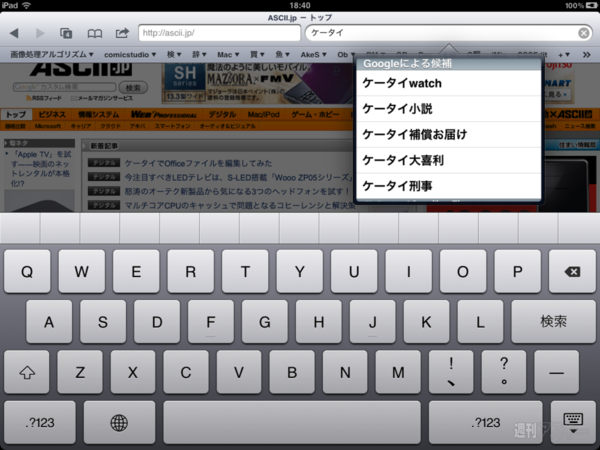Open the トップ site tab
The width and height of the screenshot is (600, 450).
click(16, 114)
